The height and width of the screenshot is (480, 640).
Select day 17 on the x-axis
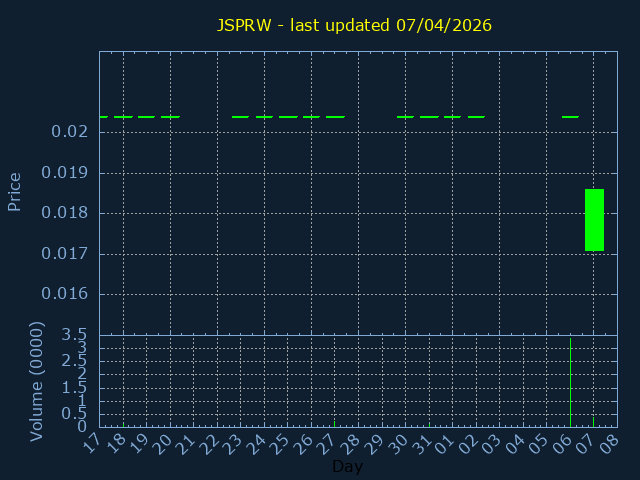point(92,442)
